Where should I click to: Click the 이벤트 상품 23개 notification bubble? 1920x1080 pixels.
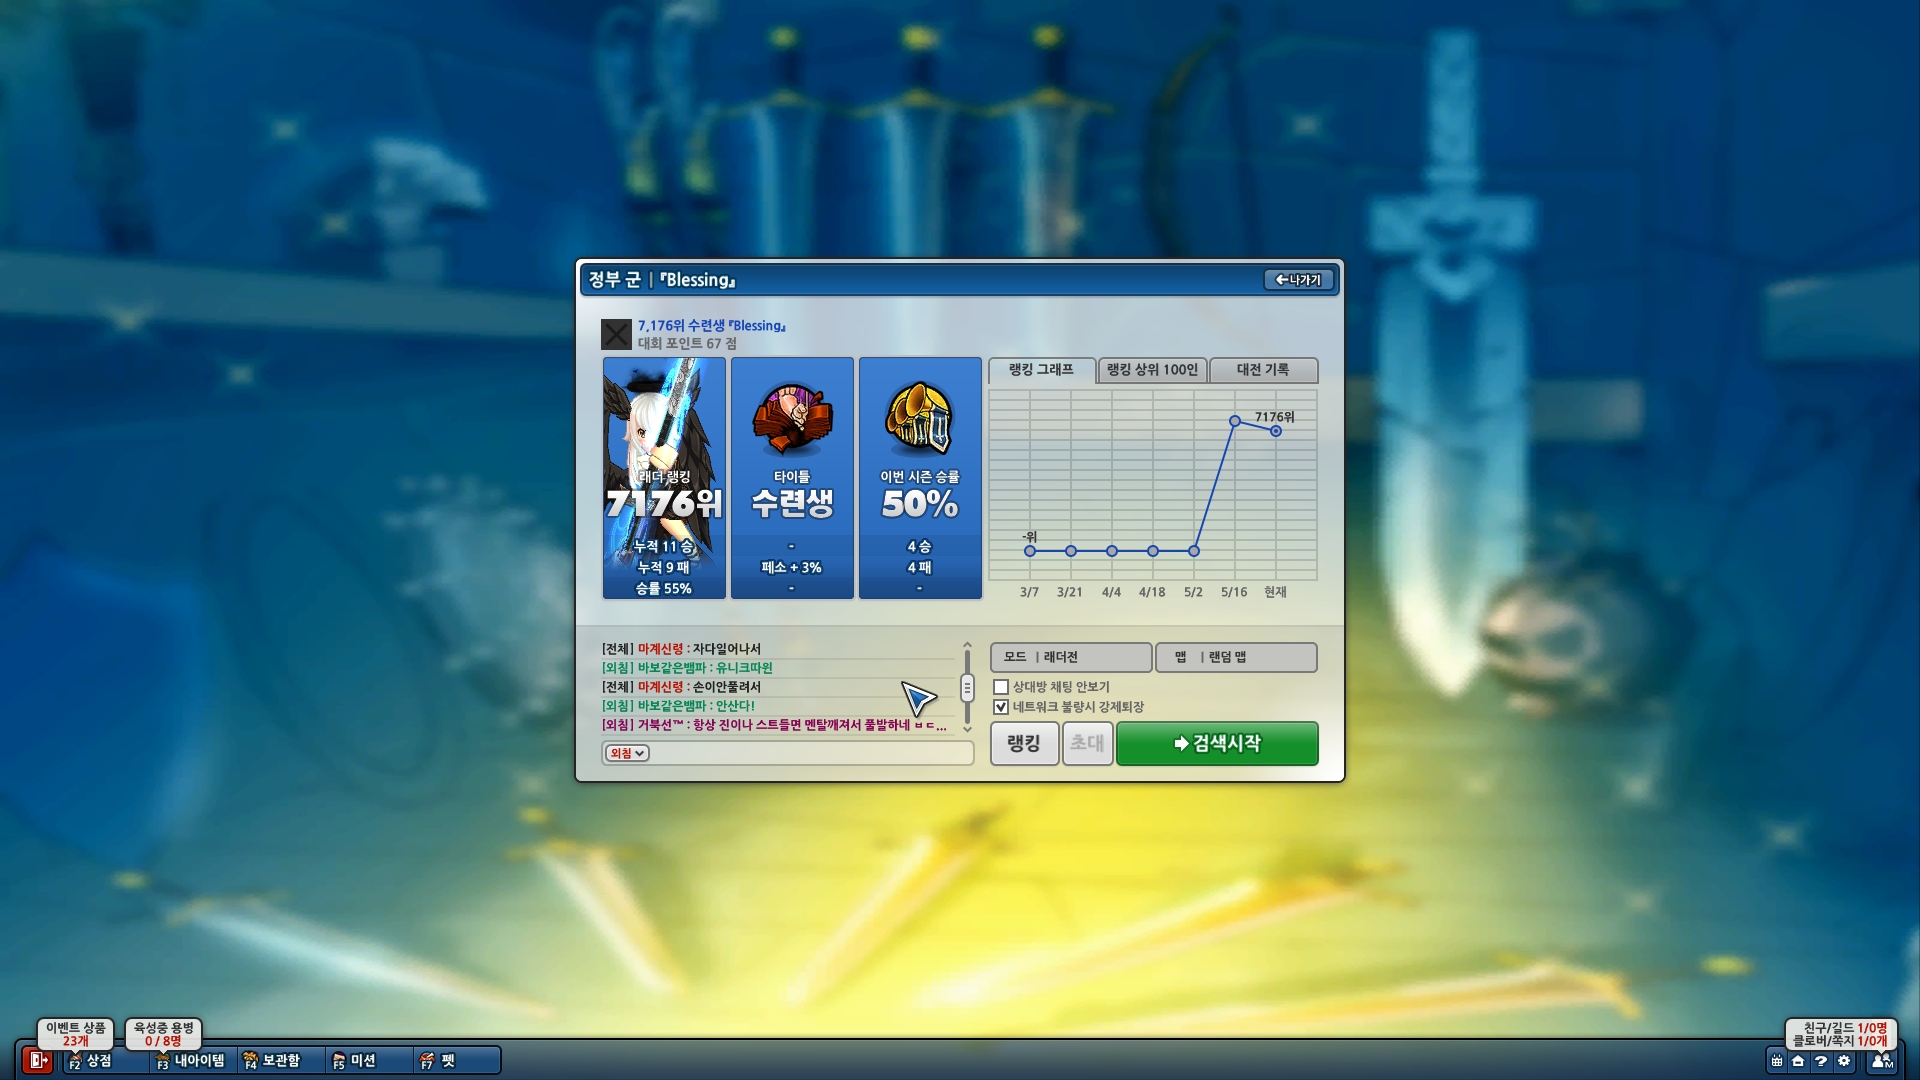pos(76,1034)
